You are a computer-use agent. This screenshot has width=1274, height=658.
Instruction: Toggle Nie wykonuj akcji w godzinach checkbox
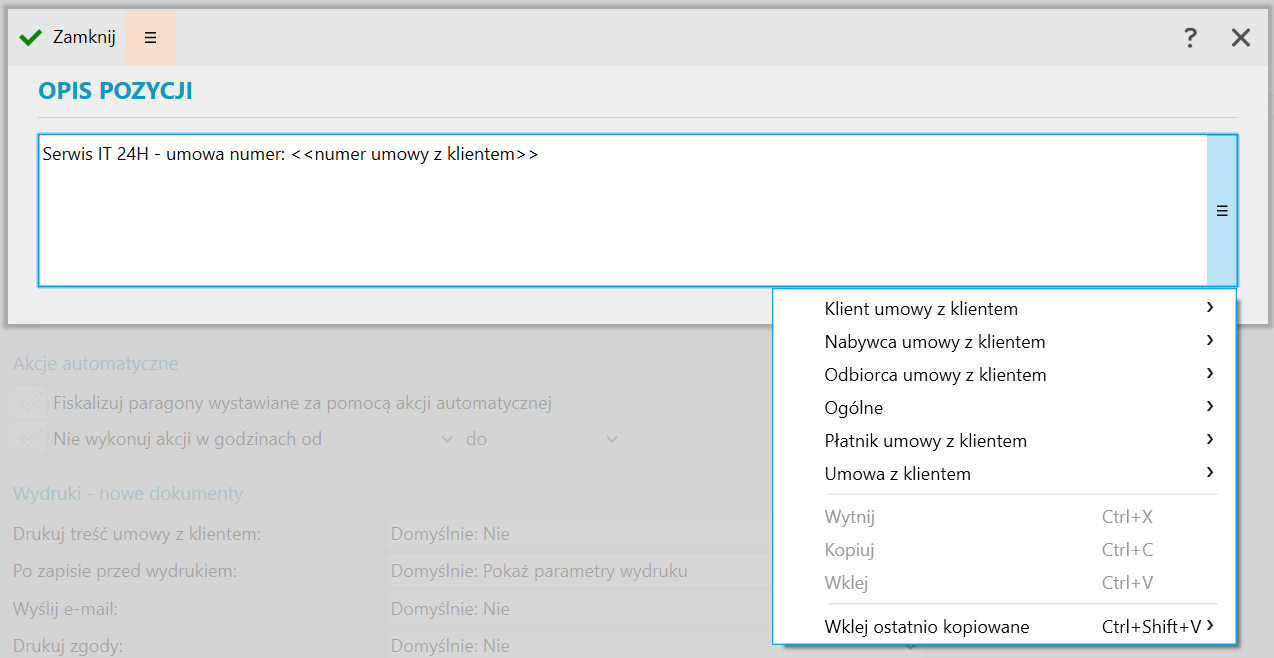(x=29, y=438)
